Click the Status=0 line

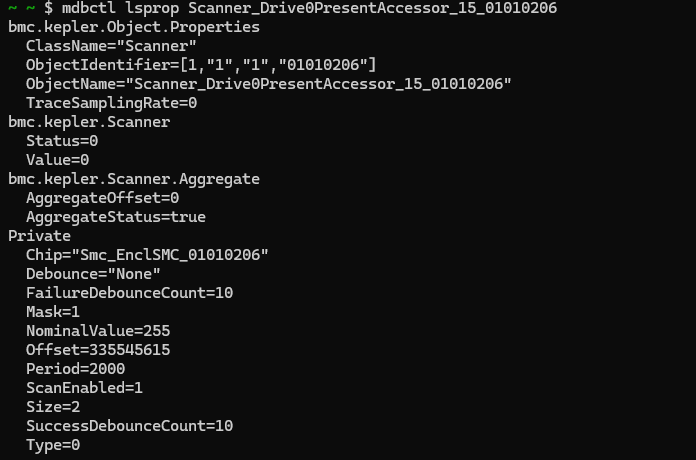coord(62,141)
